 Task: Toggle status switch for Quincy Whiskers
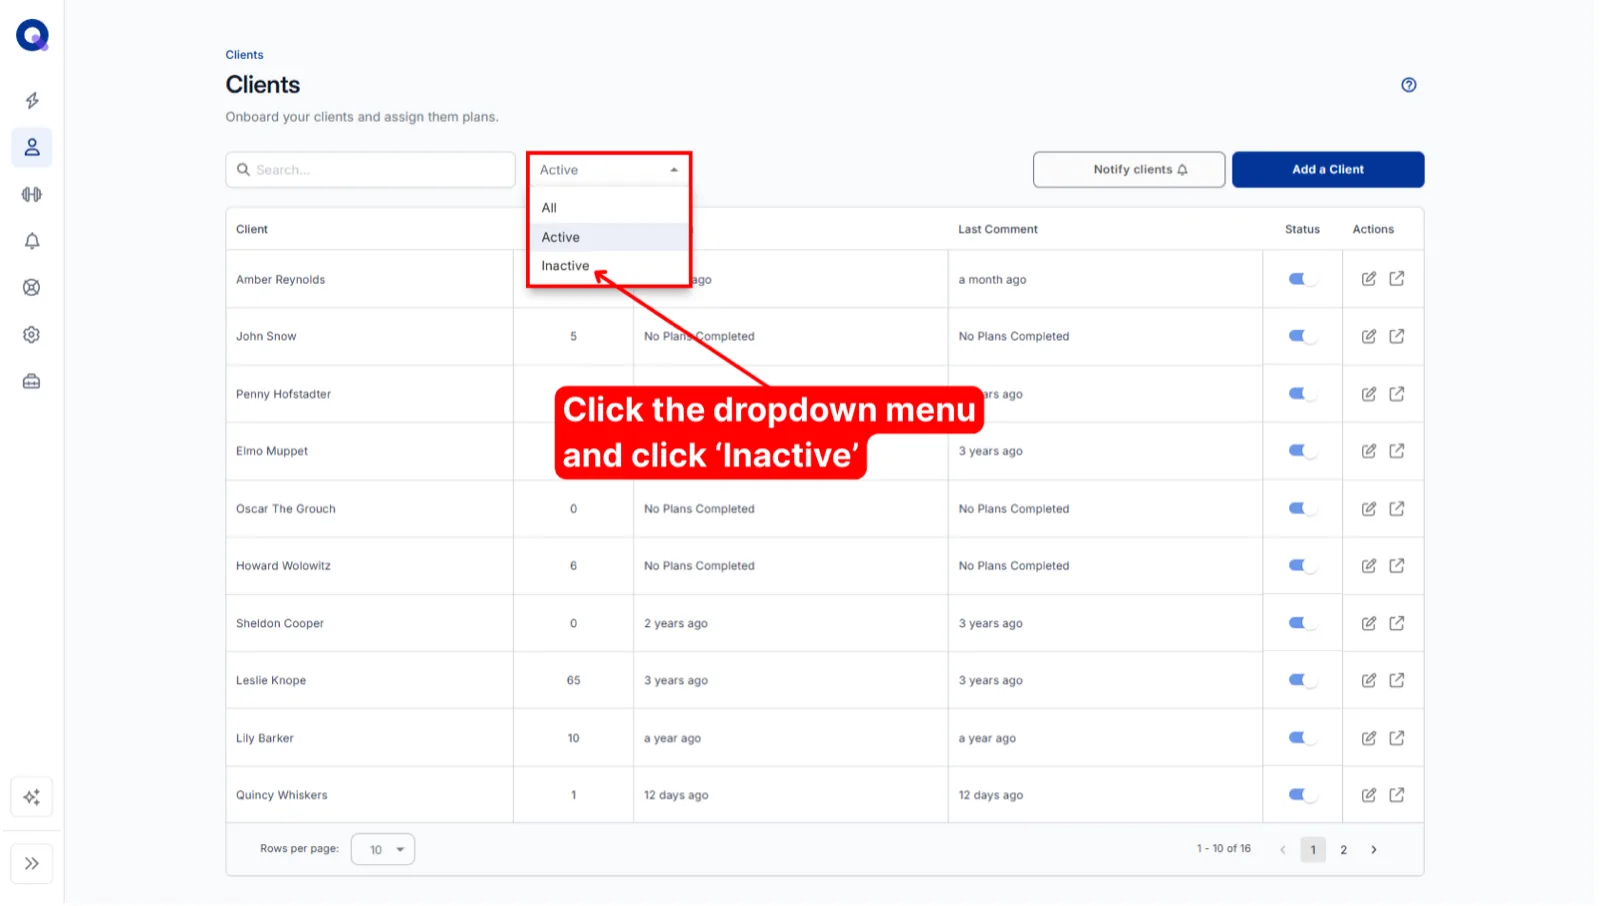(x=1302, y=795)
